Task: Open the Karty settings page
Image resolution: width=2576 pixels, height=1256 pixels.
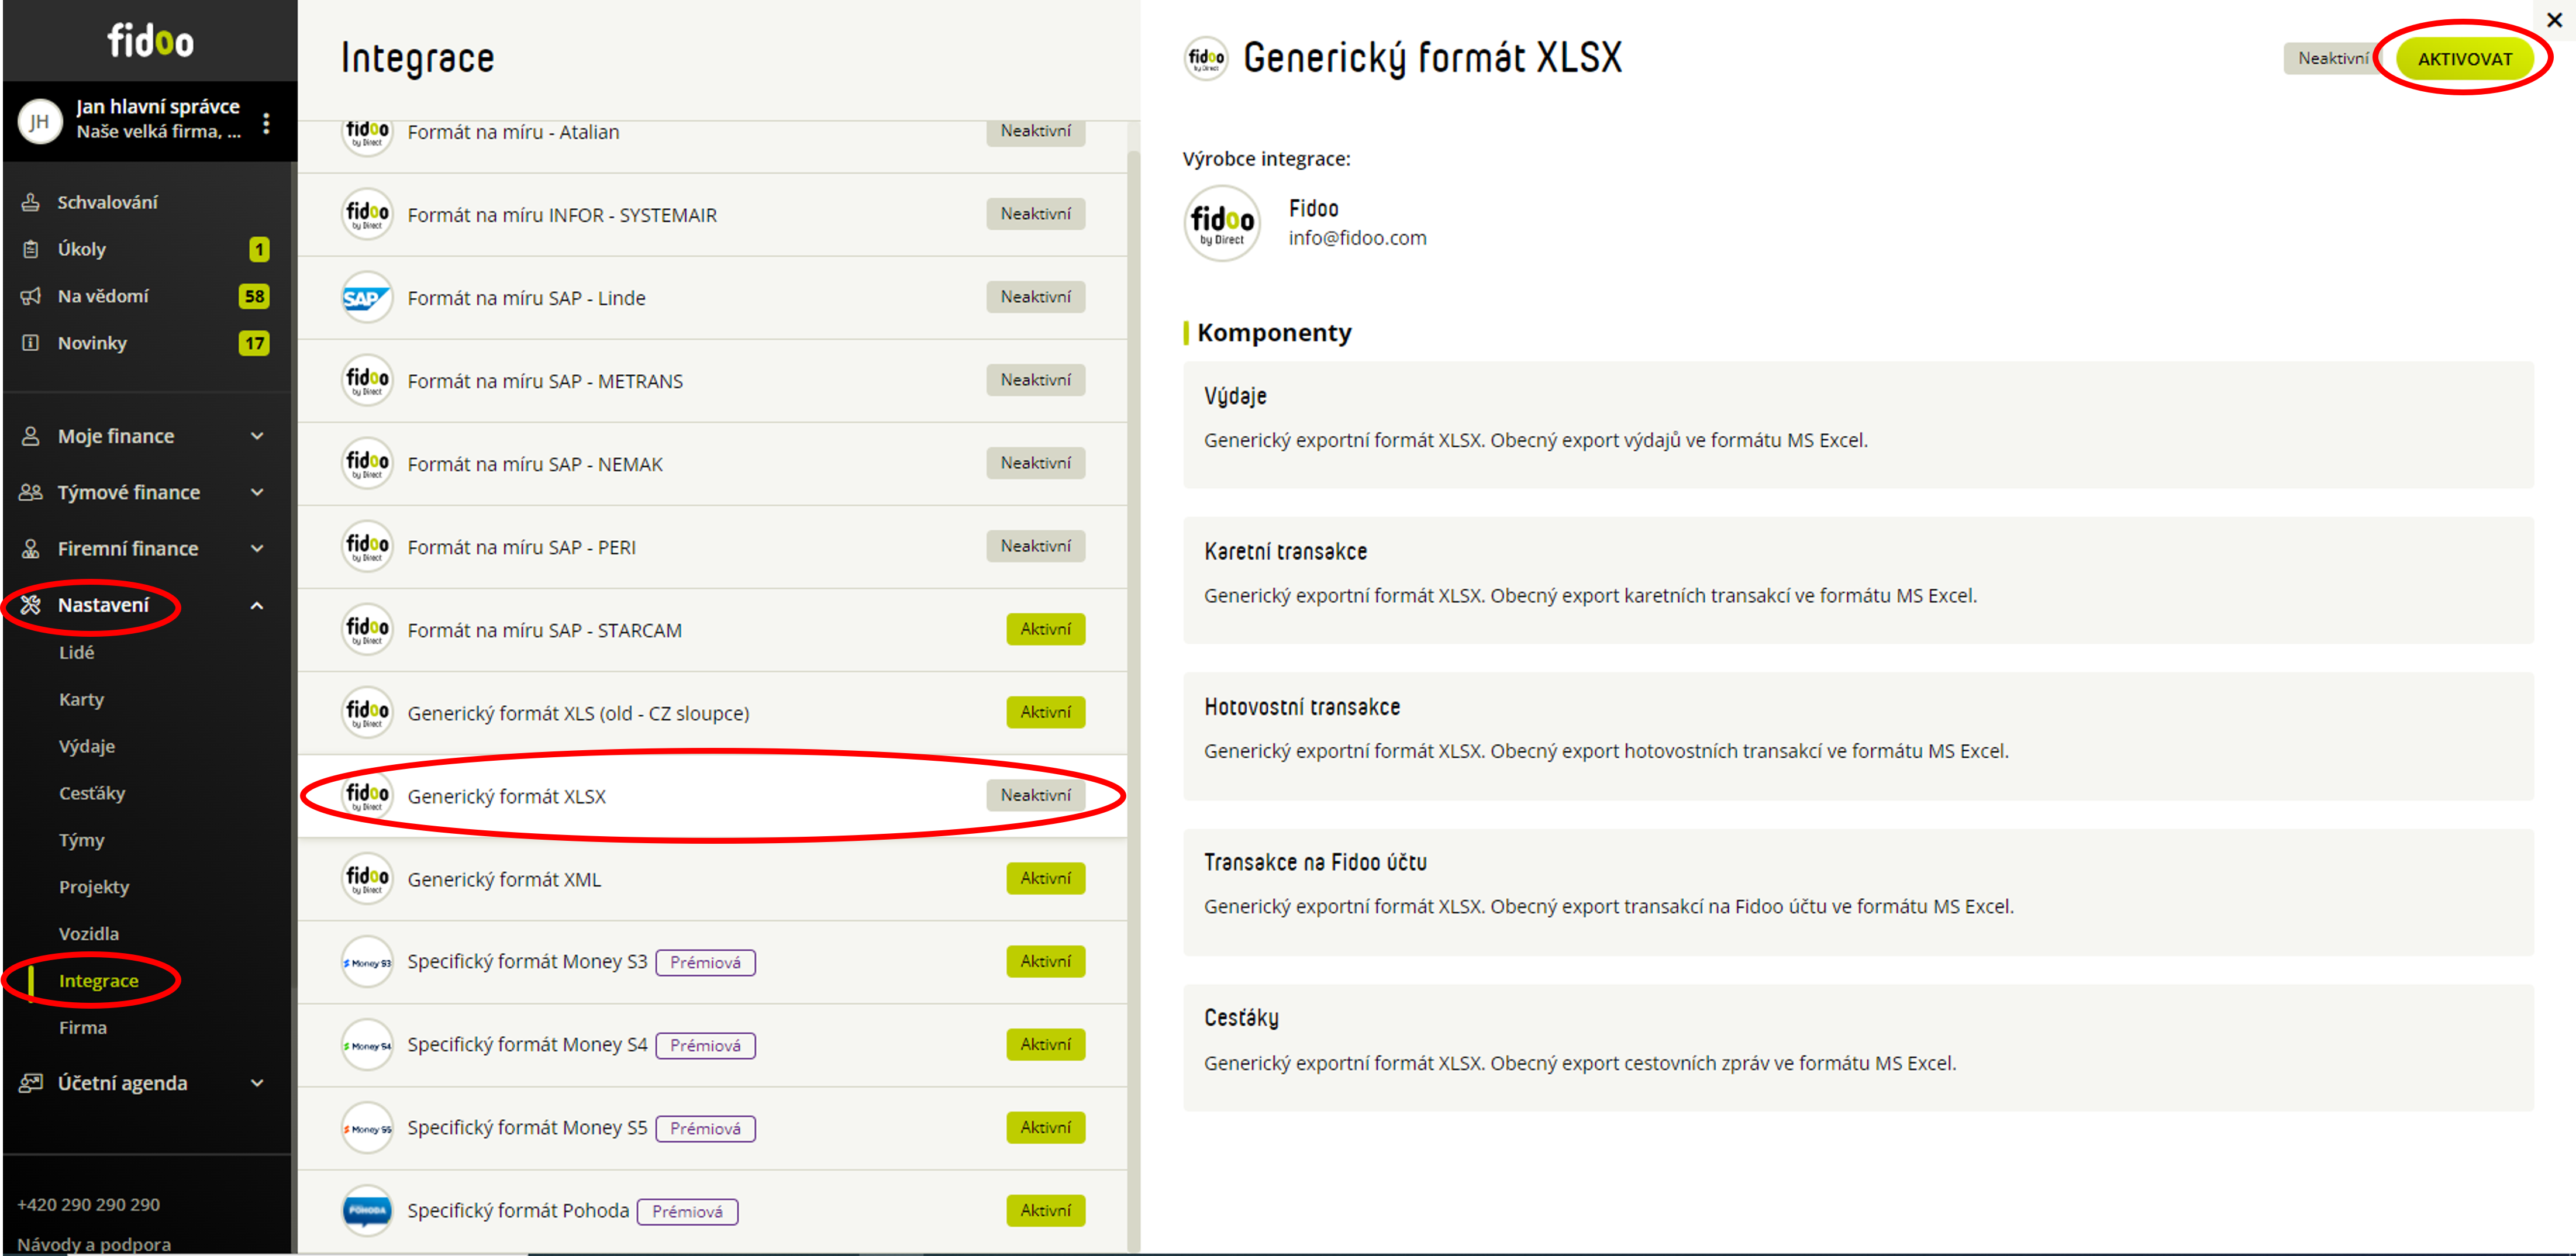Action: [x=81, y=699]
